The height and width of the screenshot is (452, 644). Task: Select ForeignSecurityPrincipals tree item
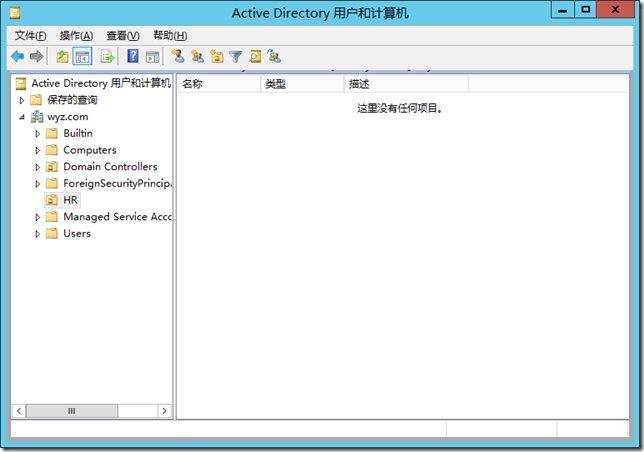[117, 184]
